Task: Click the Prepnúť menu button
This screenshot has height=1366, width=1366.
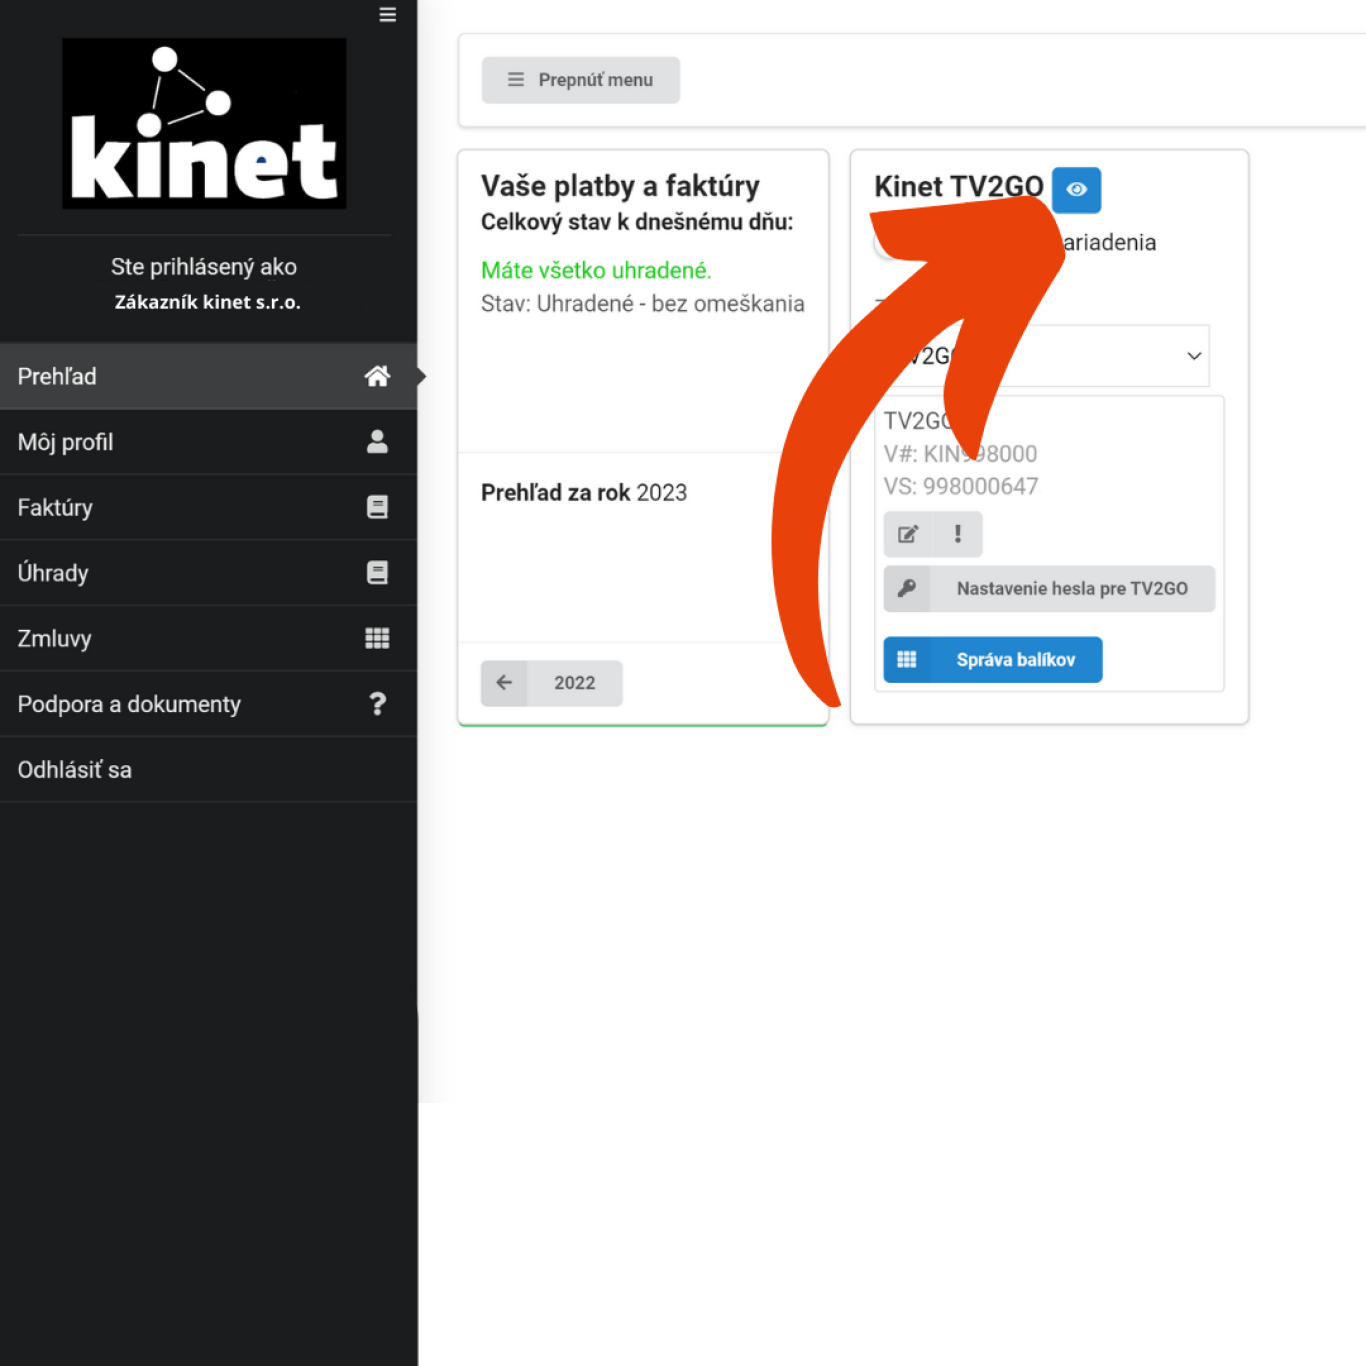Action: [x=580, y=80]
